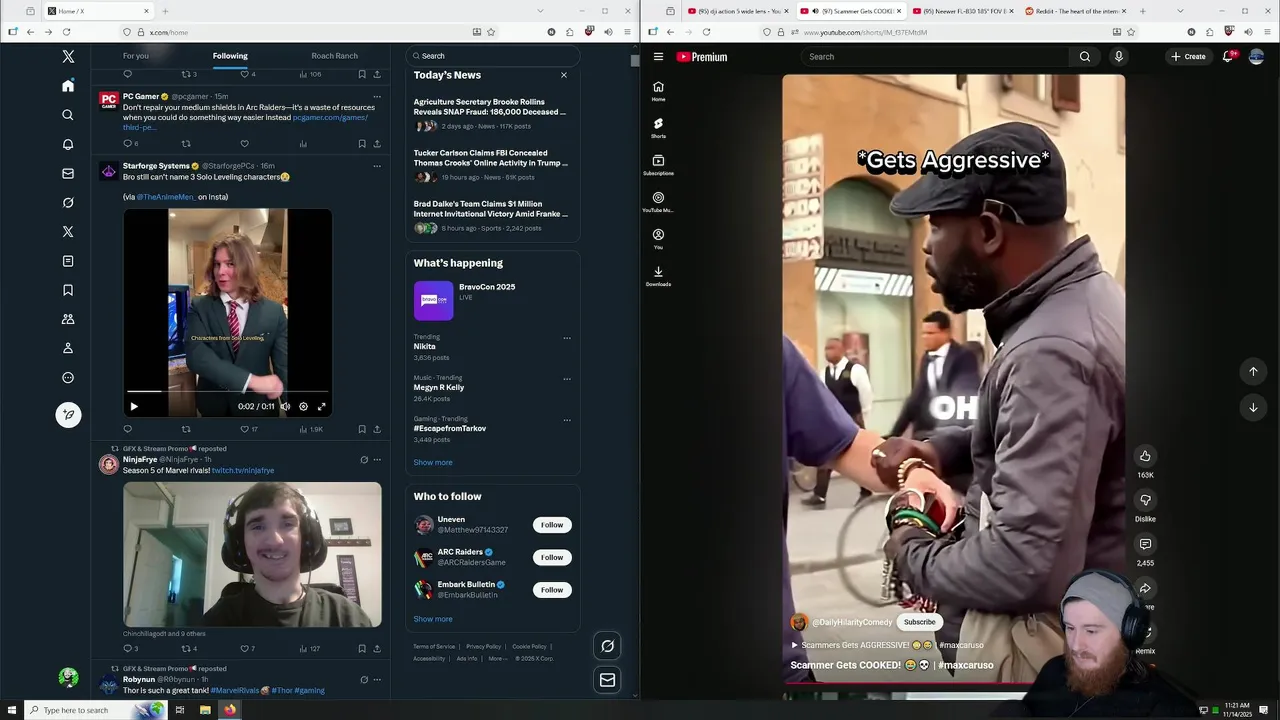Click the white Post compose button on X

pos(68,414)
